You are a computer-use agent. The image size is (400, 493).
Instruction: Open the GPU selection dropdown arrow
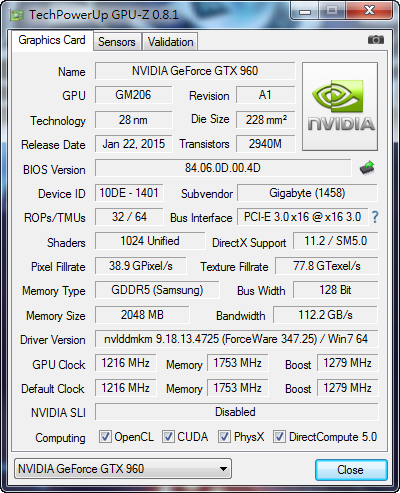223,469
